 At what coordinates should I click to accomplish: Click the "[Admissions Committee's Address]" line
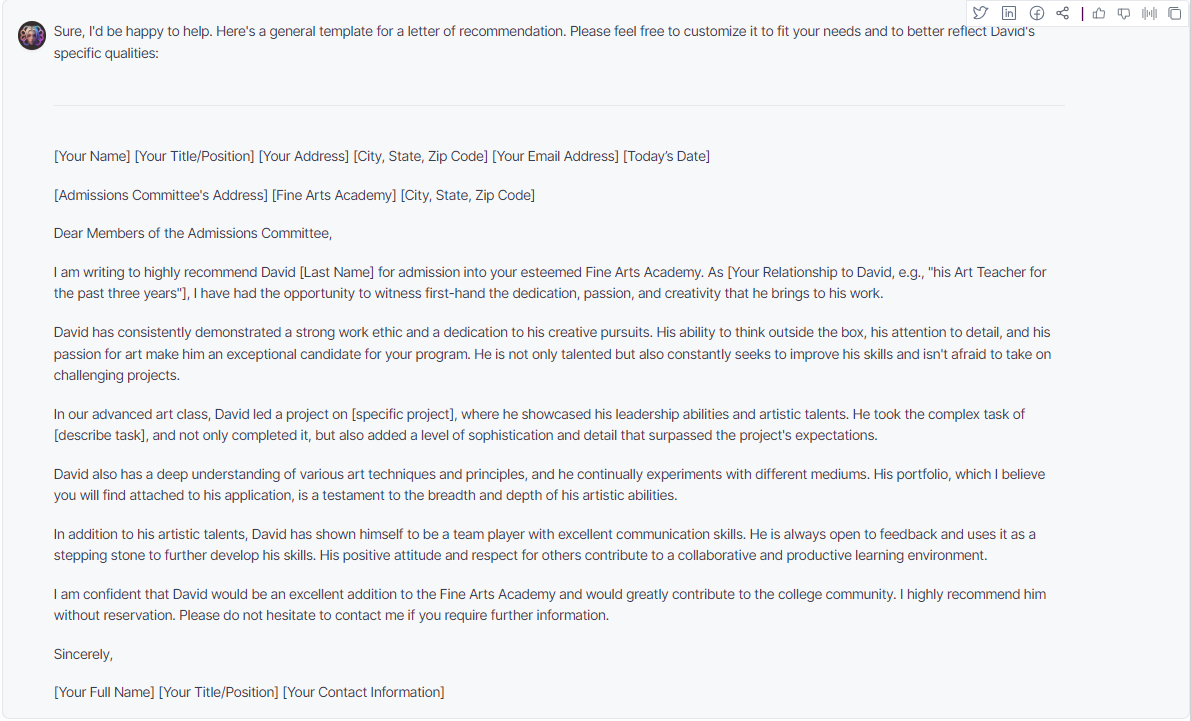coord(294,195)
